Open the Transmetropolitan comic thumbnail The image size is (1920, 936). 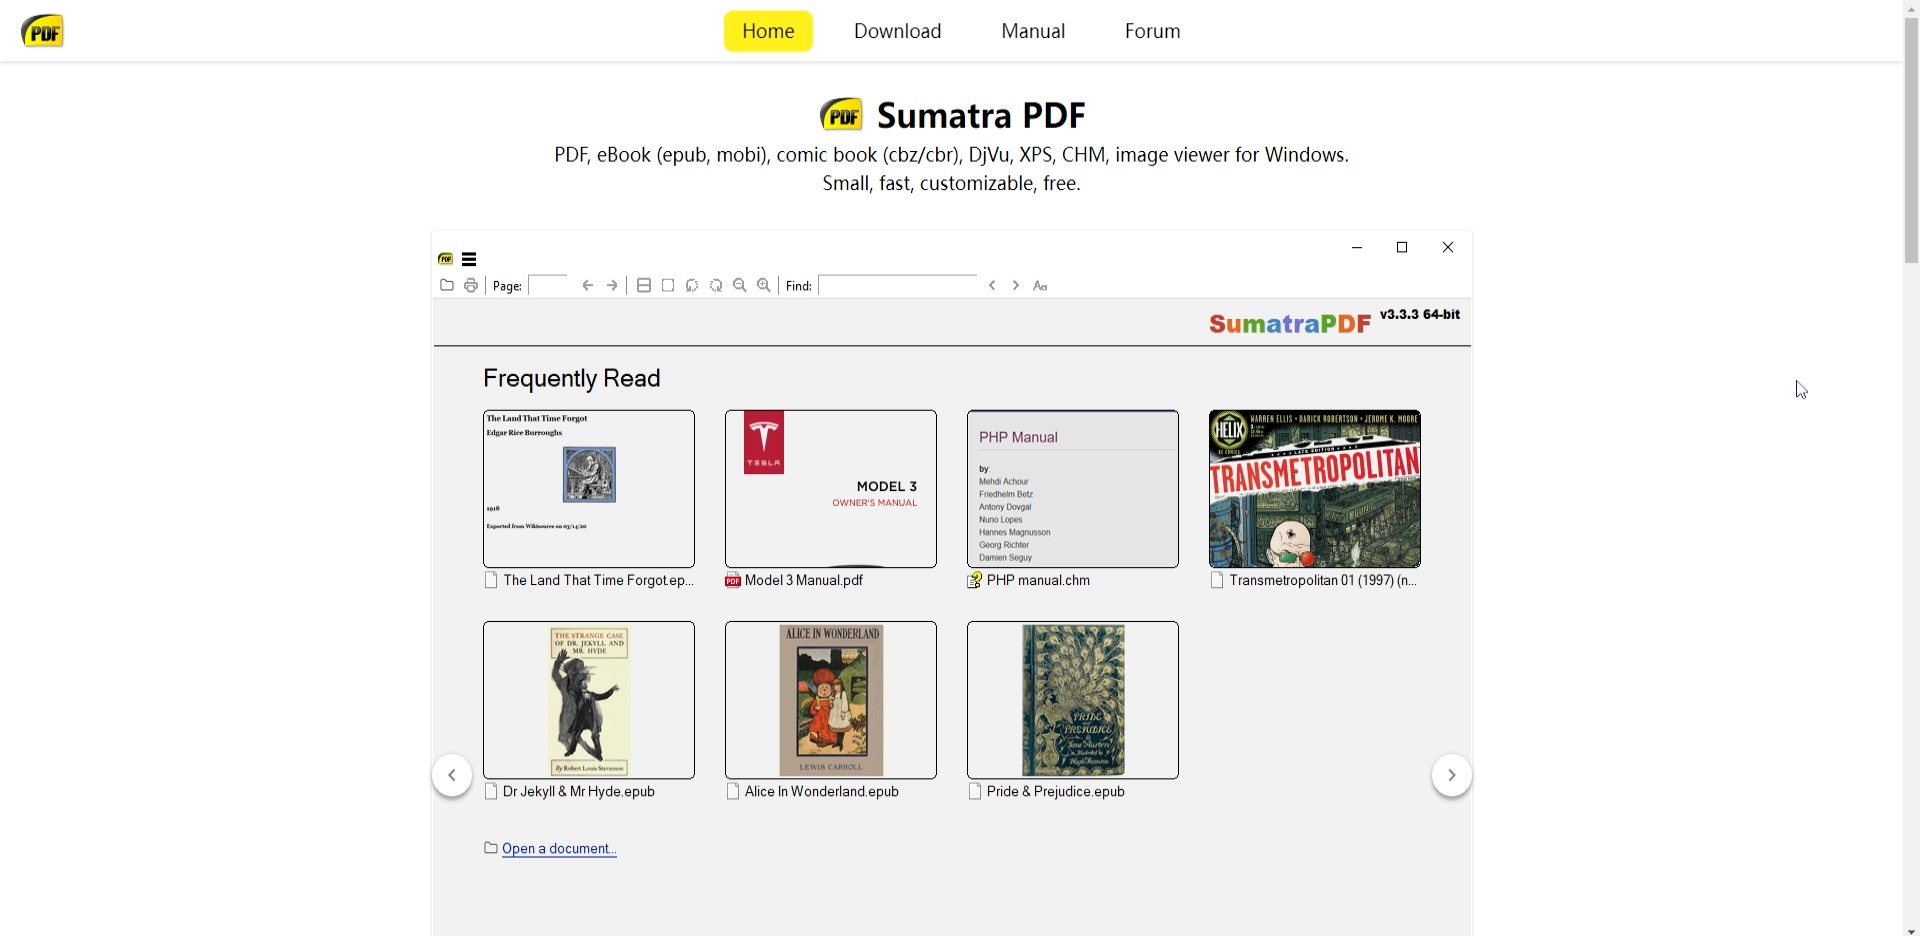(x=1314, y=489)
